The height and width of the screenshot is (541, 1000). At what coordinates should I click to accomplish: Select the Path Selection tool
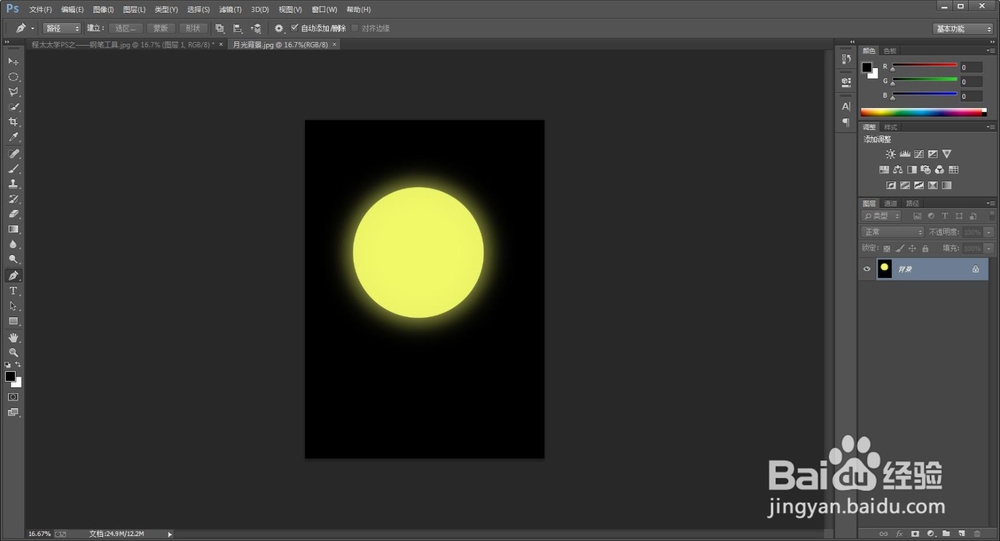coord(13,306)
